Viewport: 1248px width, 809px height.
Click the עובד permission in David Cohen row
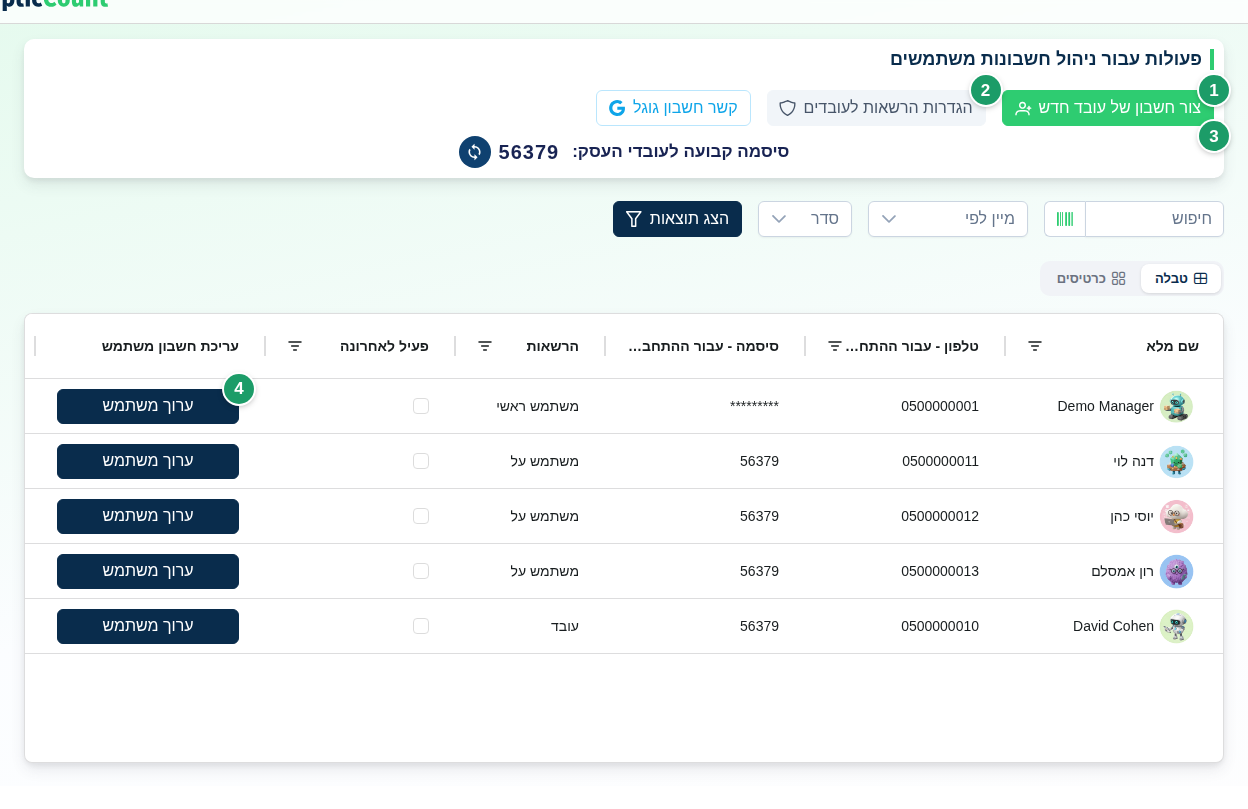(565, 626)
